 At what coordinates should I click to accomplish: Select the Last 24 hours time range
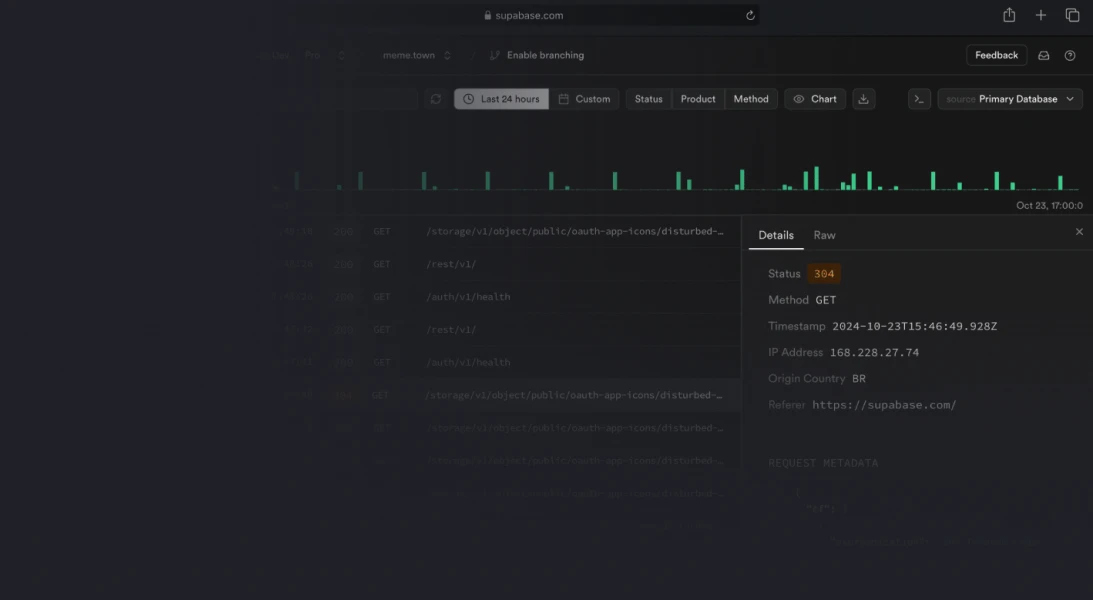click(501, 99)
